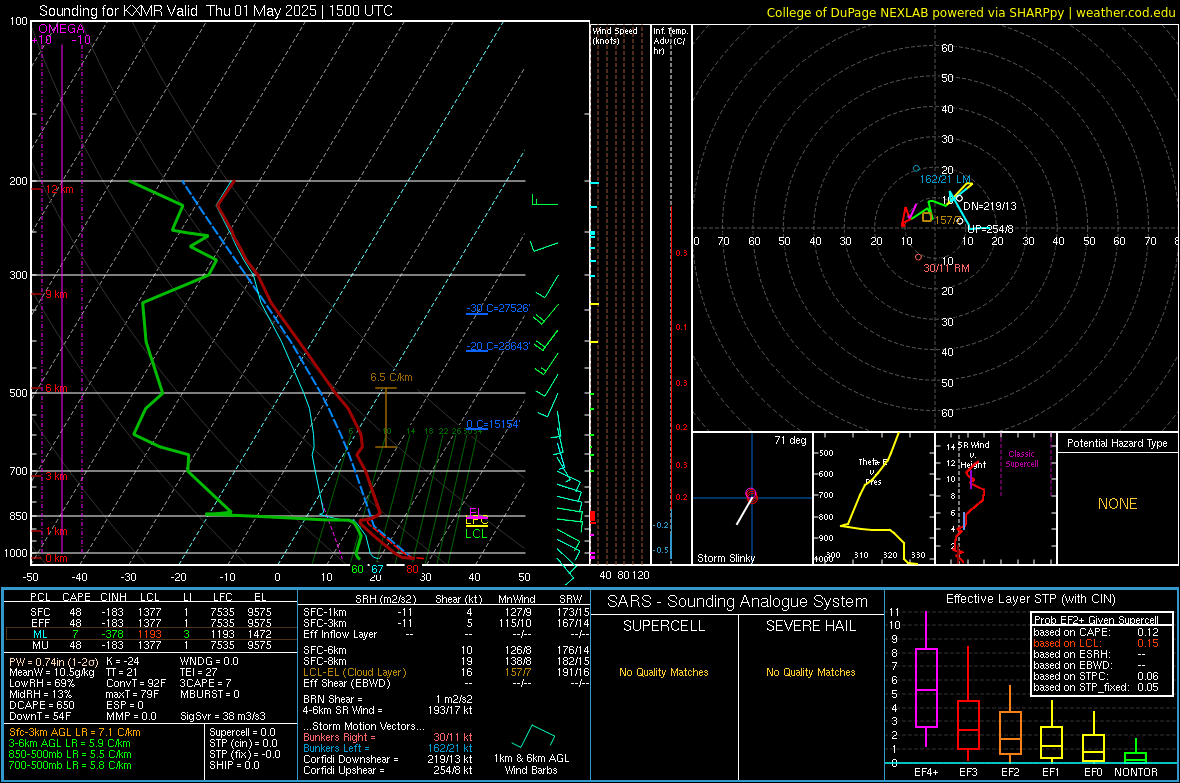Open the Theta-E v. Pres inset panel
This screenshot has height=783, width=1180.
point(874,498)
